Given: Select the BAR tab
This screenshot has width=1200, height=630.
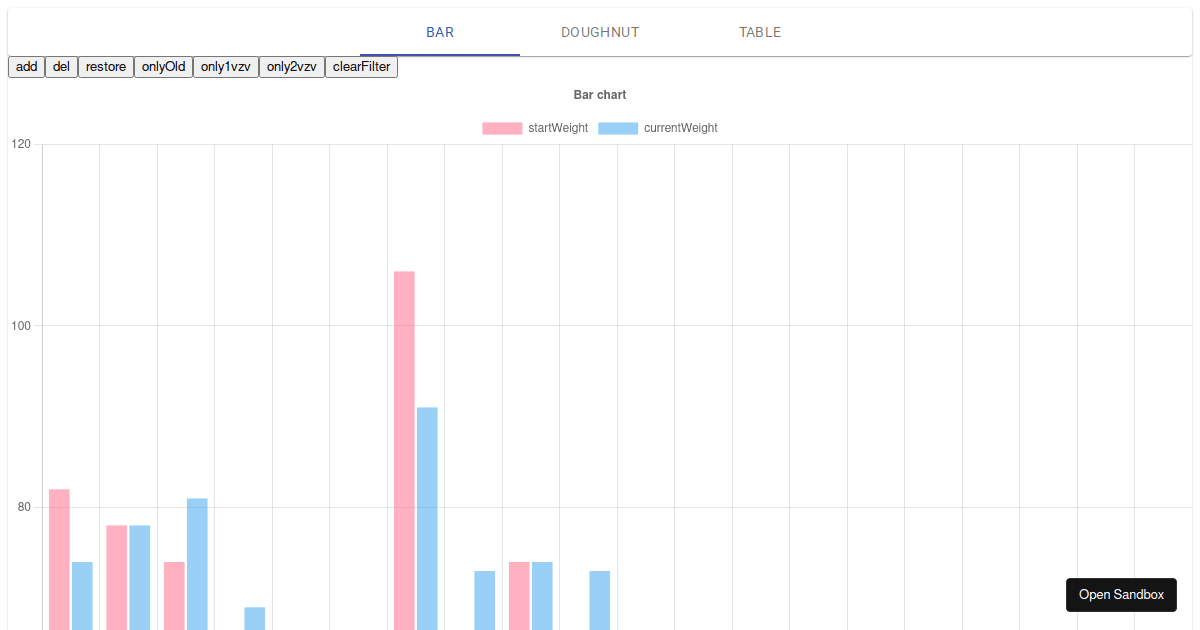Looking at the screenshot, I should click(x=440, y=32).
